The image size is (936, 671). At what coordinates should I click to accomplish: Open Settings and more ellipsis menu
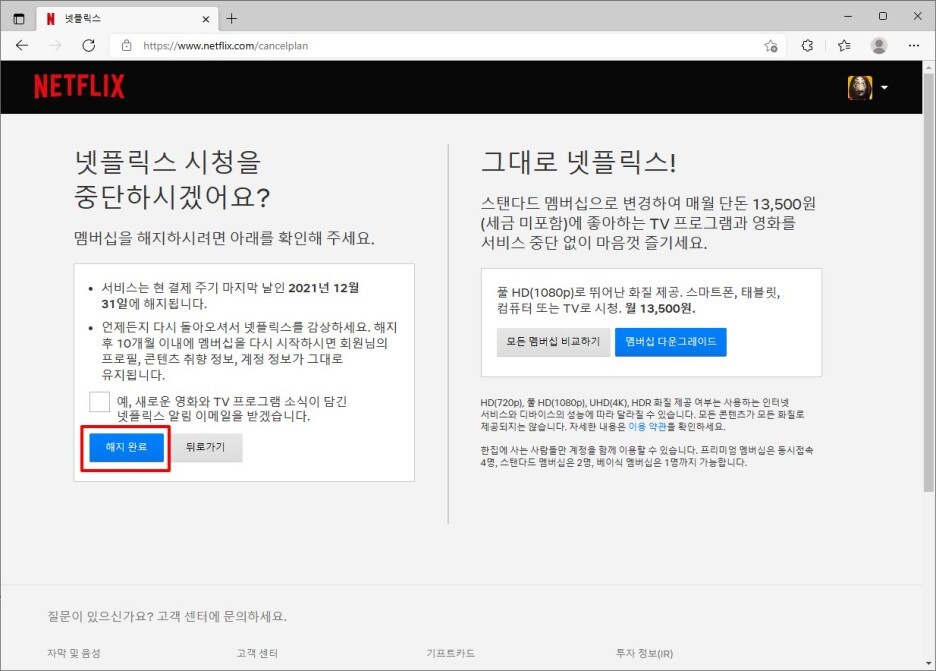tap(913, 45)
